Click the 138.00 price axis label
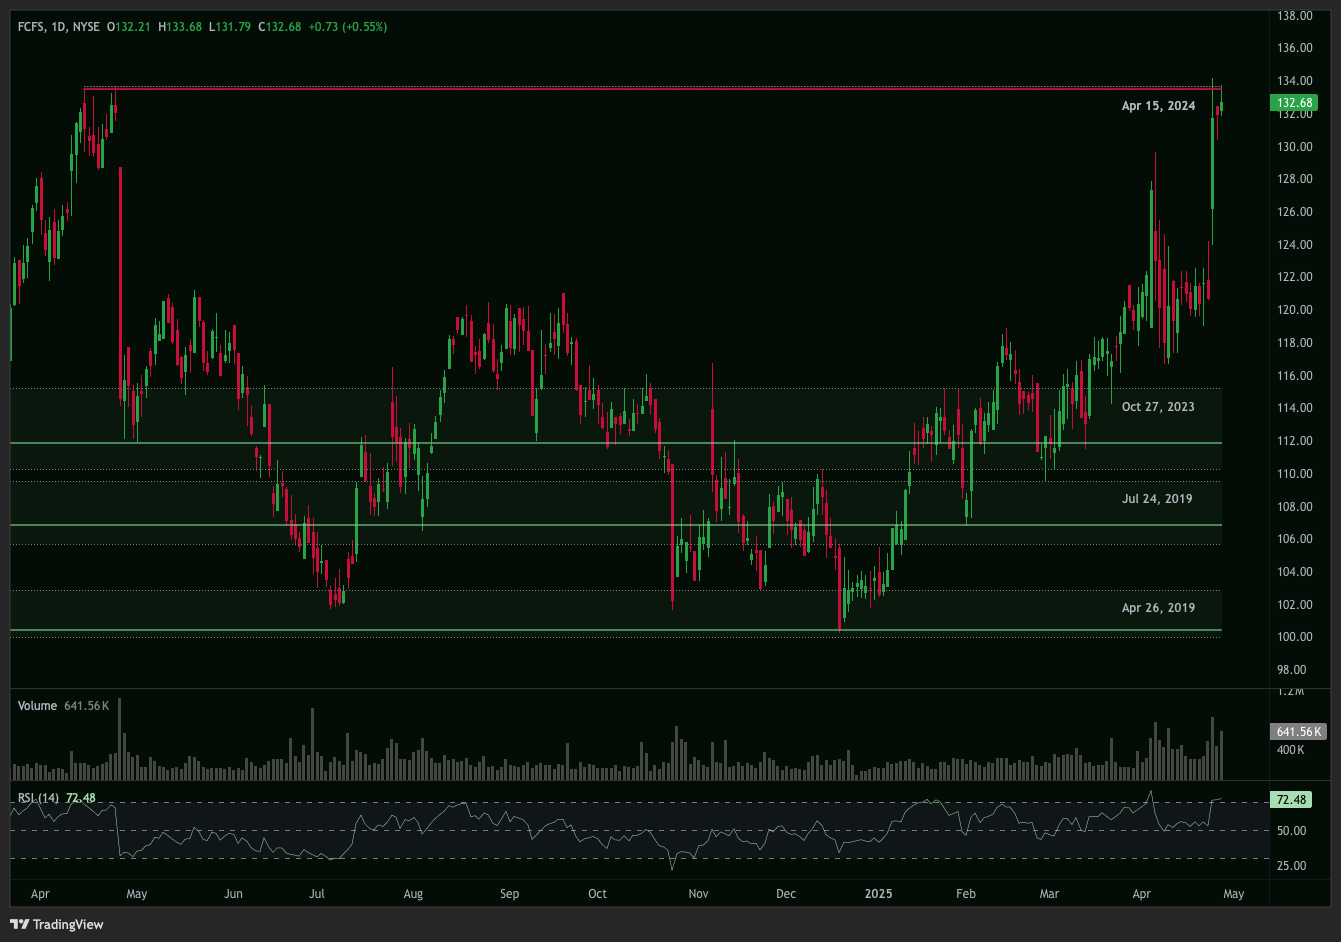This screenshot has width=1341, height=942. tap(1295, 15)
